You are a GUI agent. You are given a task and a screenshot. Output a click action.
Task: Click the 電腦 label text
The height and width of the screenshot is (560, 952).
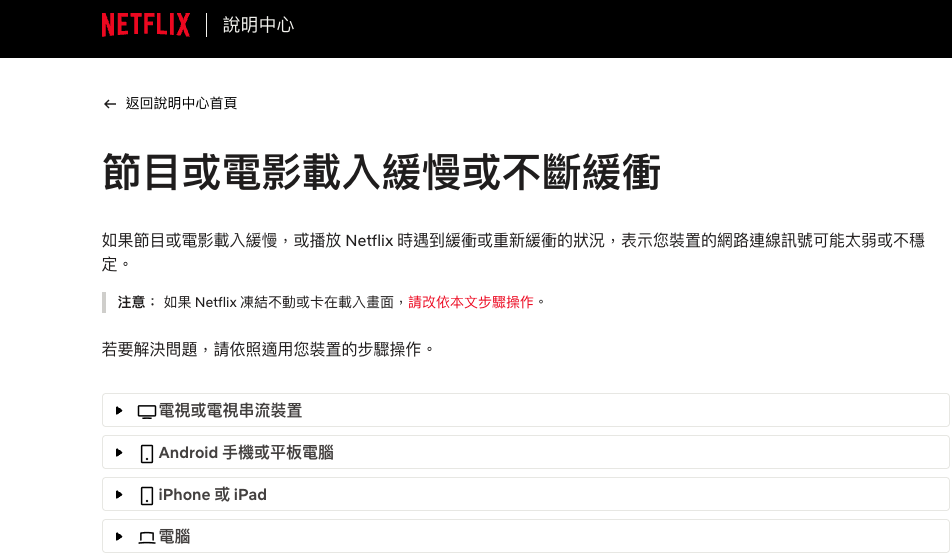click(x=174, y=536)
